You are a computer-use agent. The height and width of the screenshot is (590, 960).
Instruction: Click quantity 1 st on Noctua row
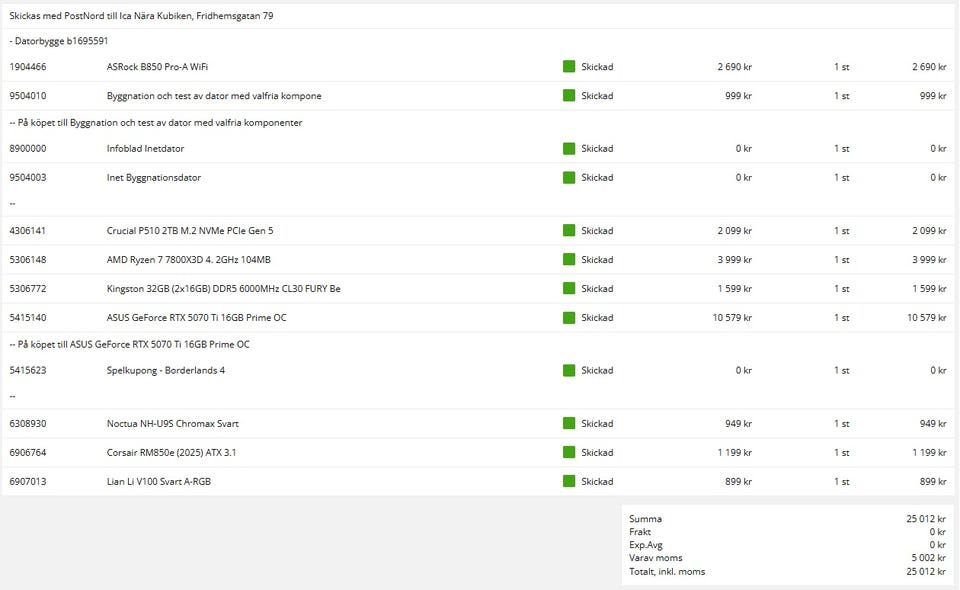[x=842, y=424]
